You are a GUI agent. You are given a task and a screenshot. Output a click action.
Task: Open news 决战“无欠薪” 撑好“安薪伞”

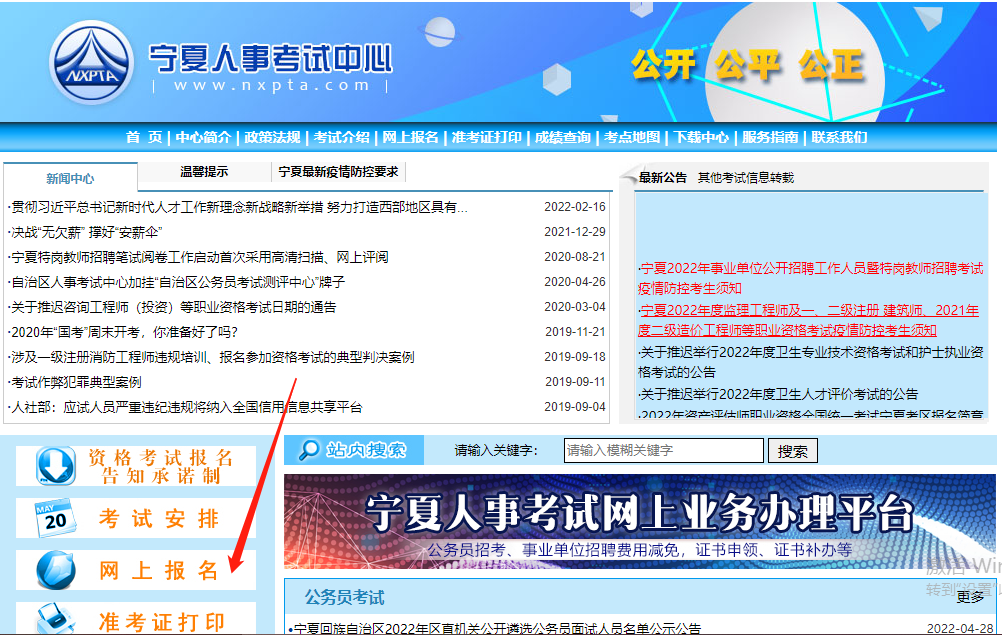click(85, 232)
